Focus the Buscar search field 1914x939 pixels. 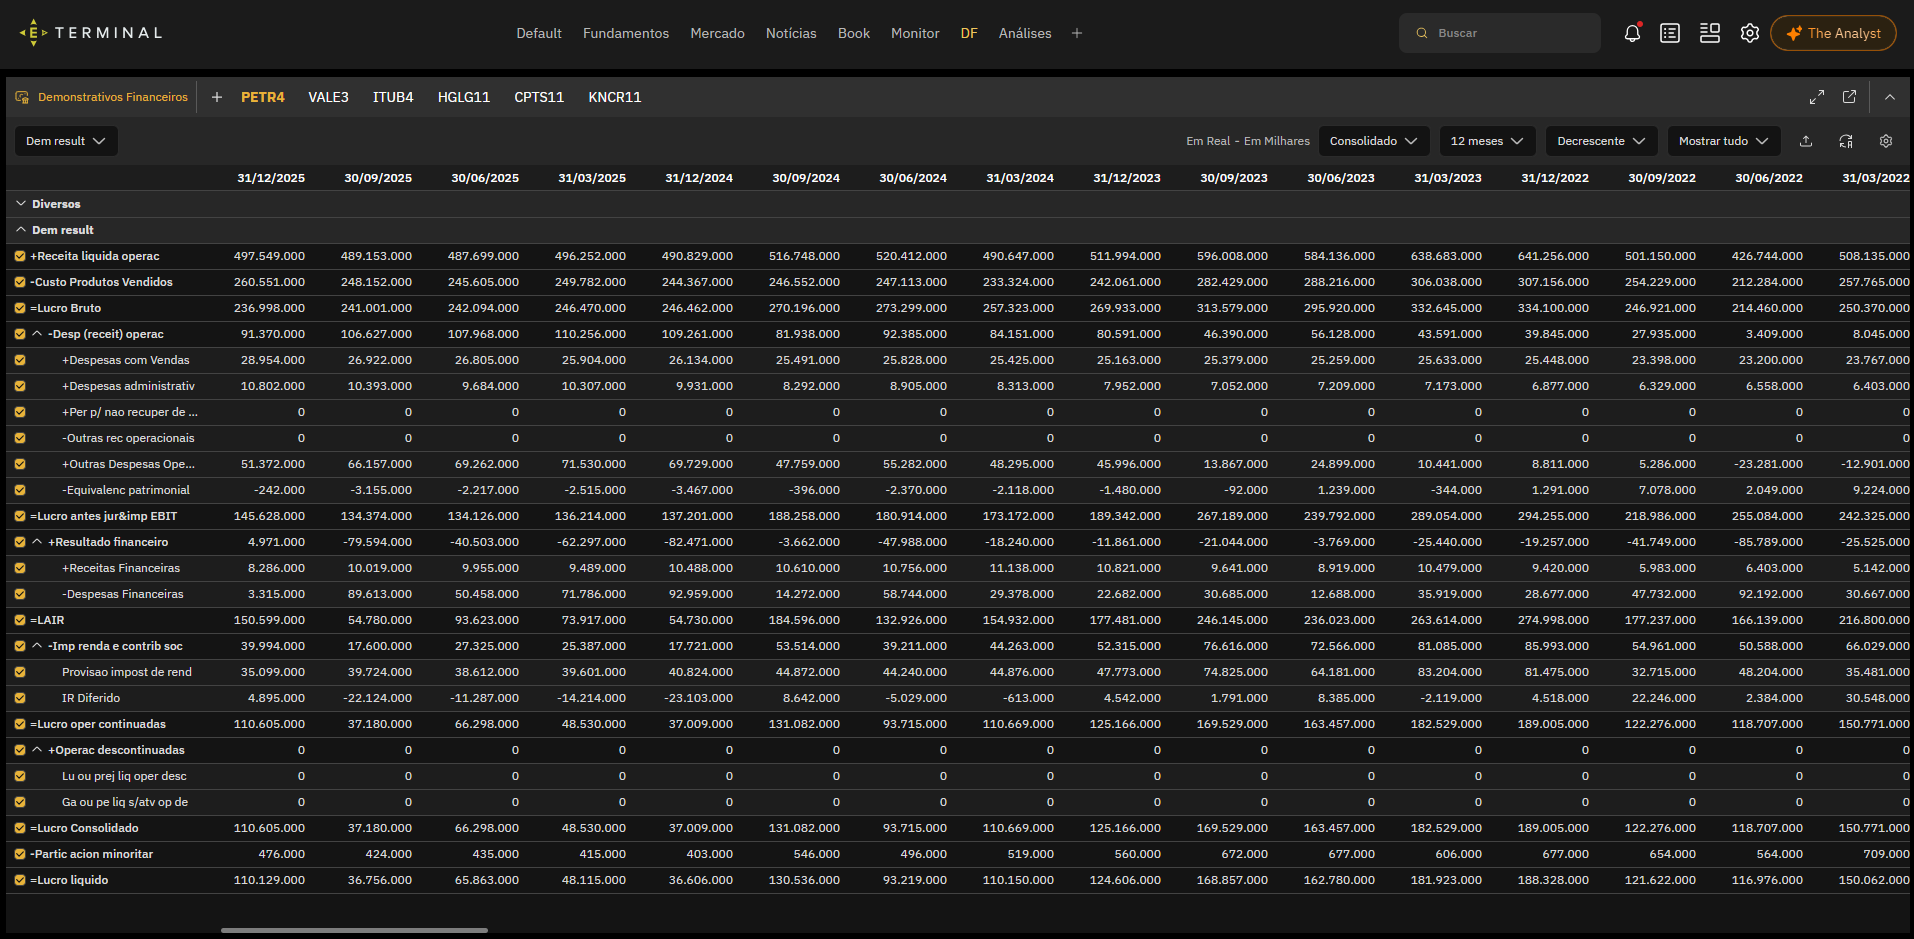(x=1499, y=33)
